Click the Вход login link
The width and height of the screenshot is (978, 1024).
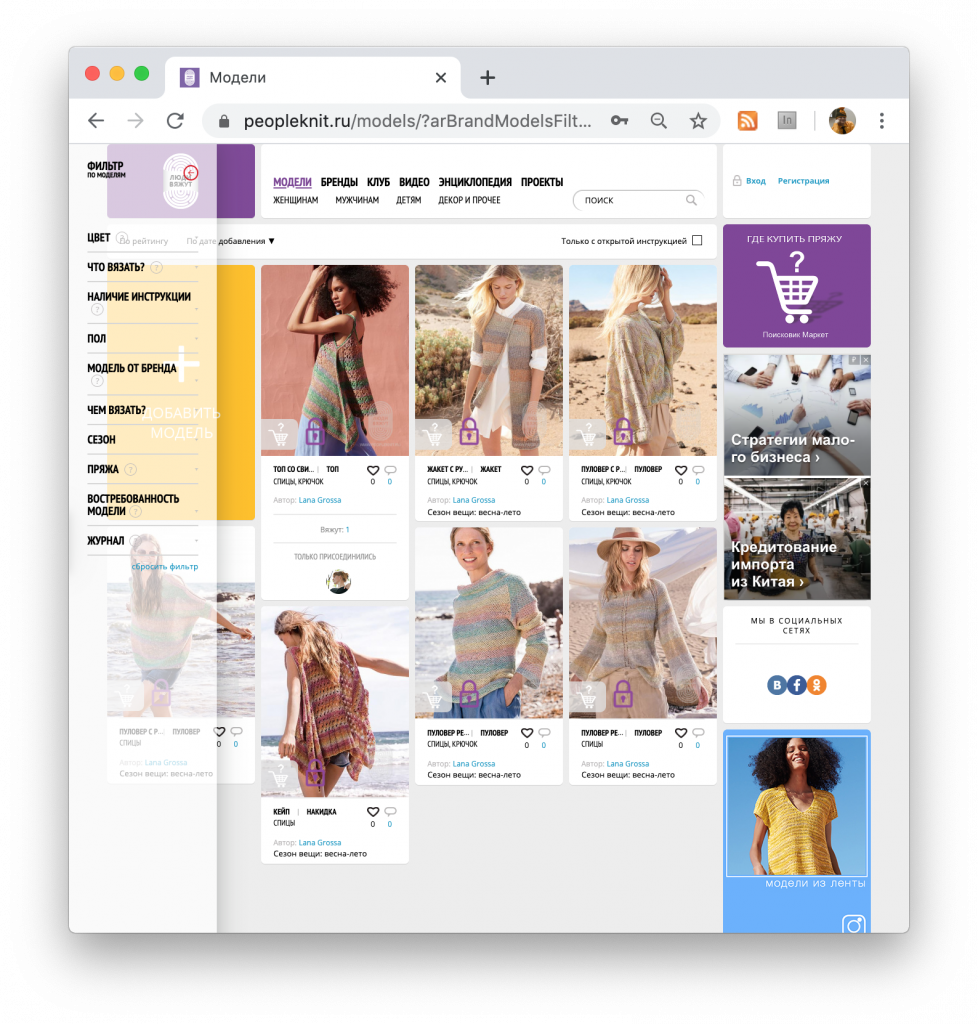(x=755, y=181)
